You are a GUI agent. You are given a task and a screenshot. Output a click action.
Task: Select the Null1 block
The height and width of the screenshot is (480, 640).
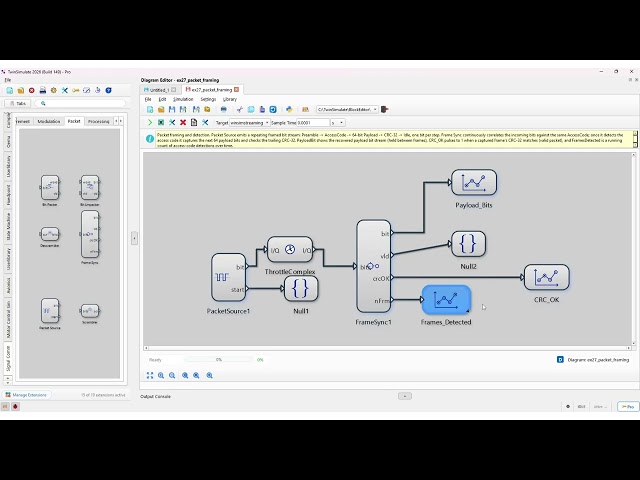click(301, 289)
